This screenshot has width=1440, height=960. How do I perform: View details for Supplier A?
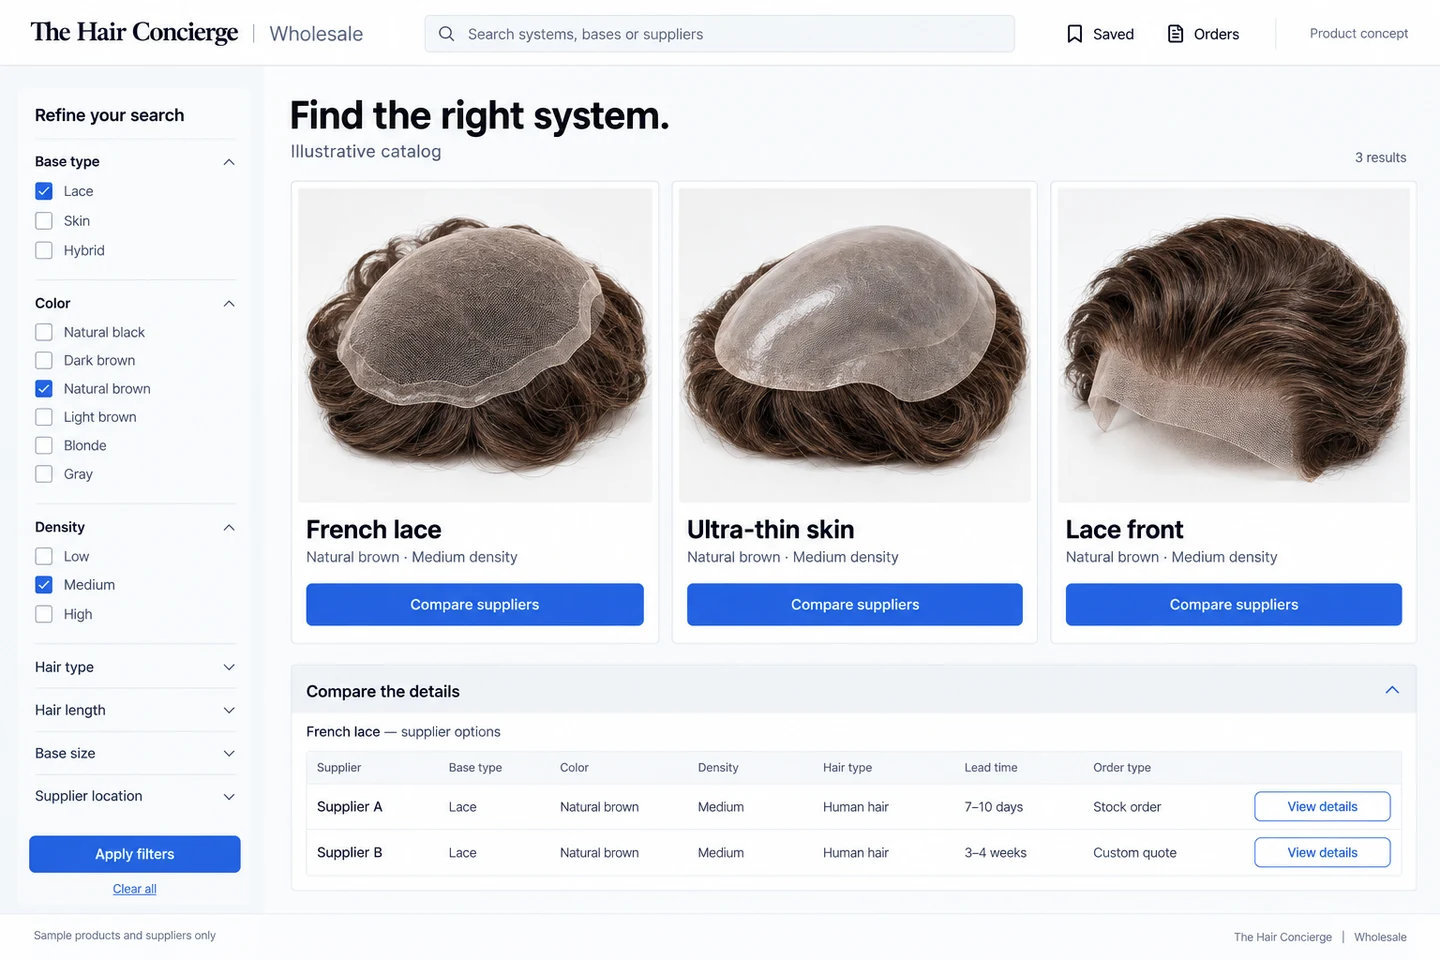[1322, 807]
